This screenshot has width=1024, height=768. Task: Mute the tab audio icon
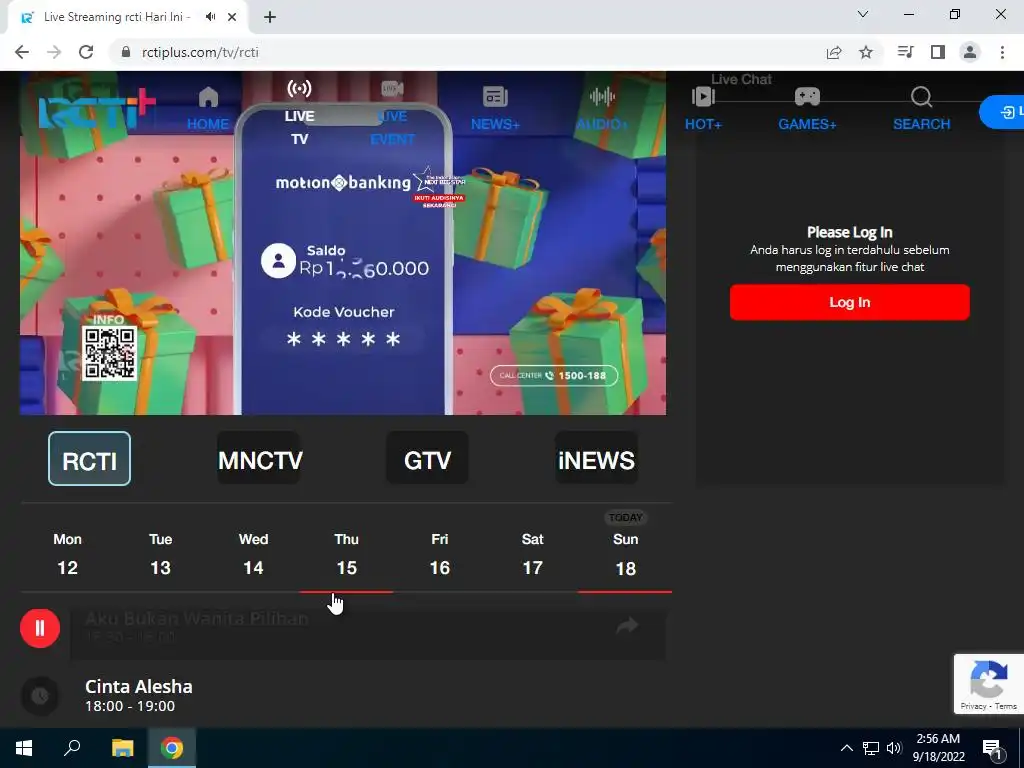pyautogui.click(x=210, y=17)
